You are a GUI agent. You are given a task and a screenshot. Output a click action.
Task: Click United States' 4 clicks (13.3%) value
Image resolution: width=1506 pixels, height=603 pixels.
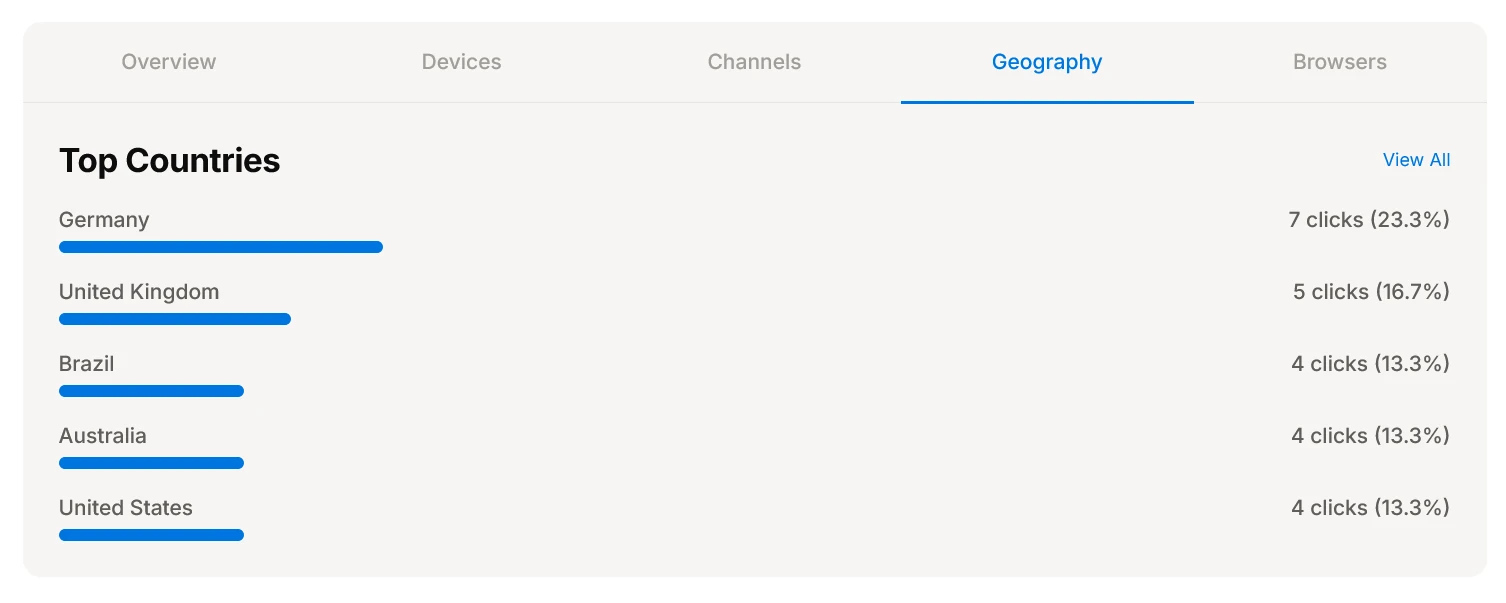[1370, 508]
